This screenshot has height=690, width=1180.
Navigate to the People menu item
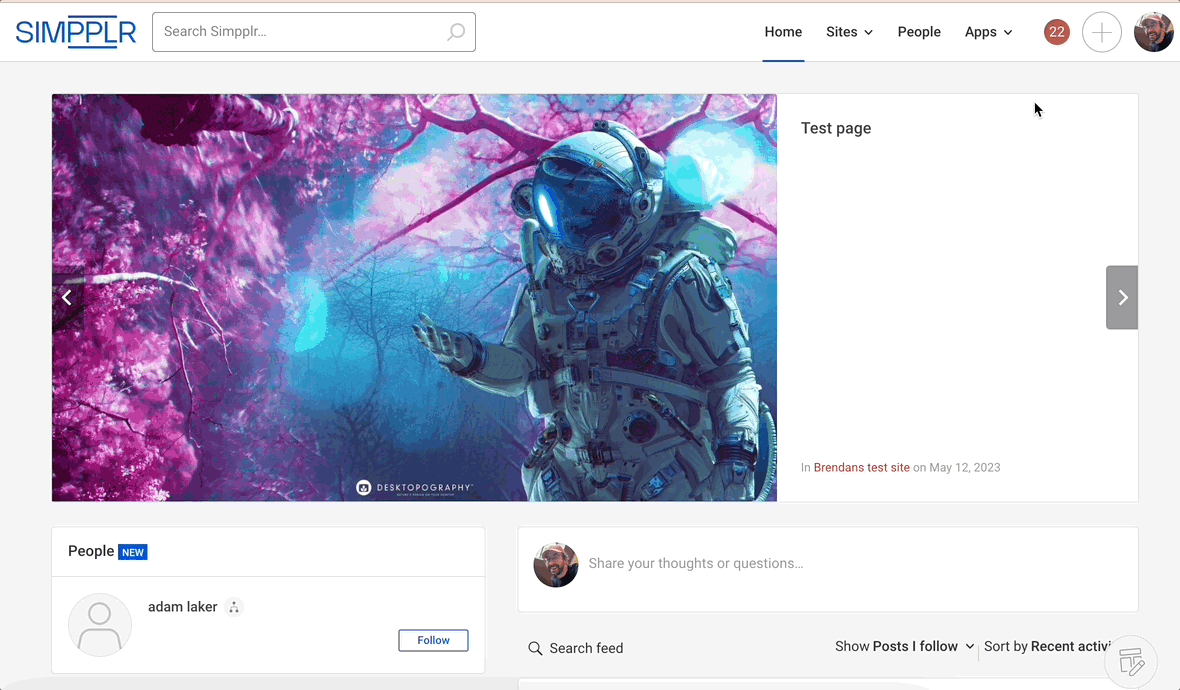pyautogui.click(x=919, y=32)
